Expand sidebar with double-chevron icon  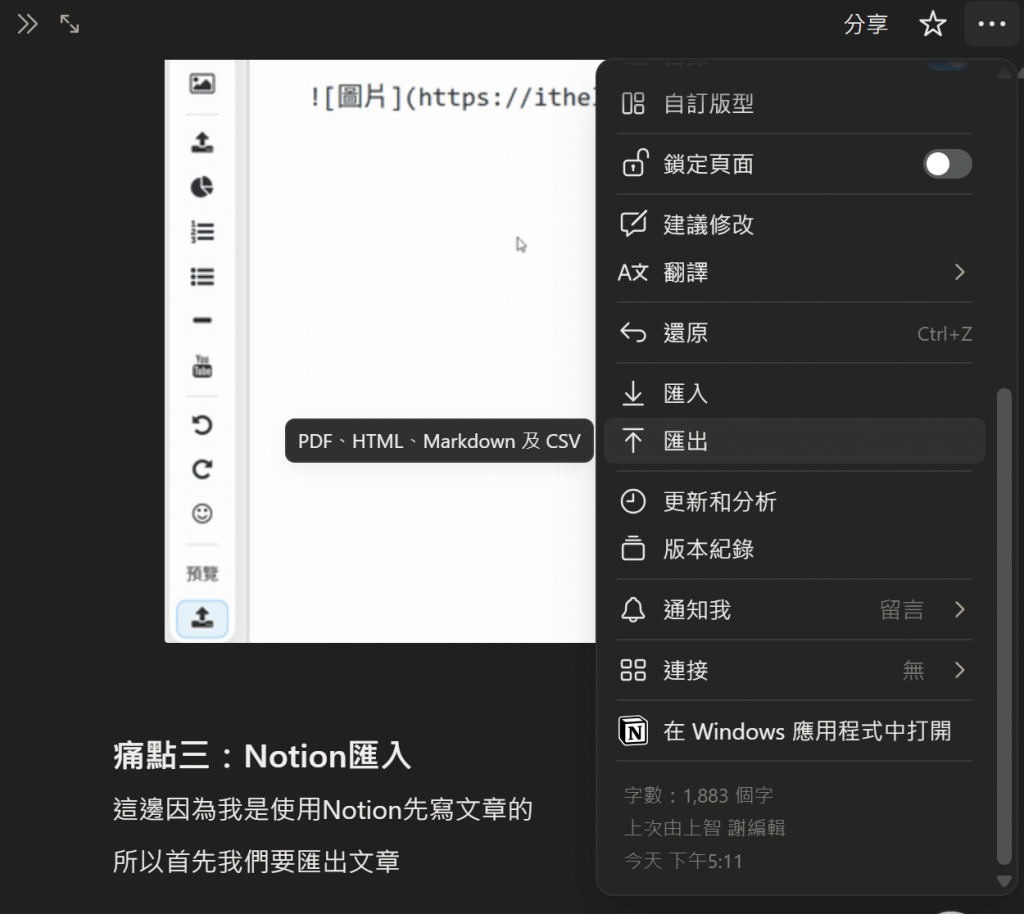coord(27,24)
